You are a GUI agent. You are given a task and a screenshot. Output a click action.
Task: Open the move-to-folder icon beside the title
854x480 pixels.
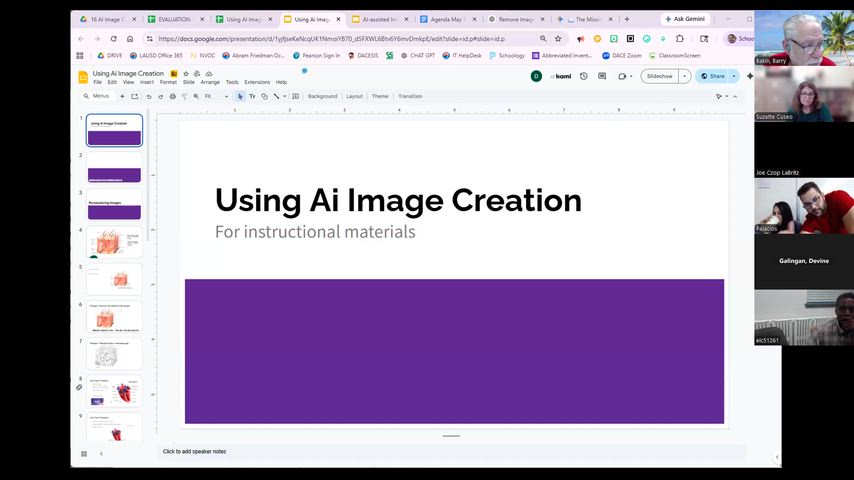(x=197, y=74)
